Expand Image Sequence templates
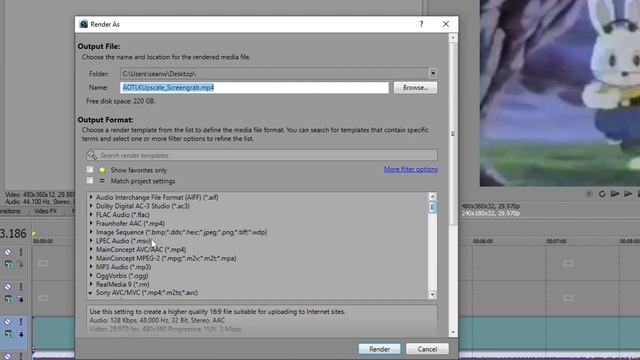This screenshot has height=360, width=640. click(91, 232)
